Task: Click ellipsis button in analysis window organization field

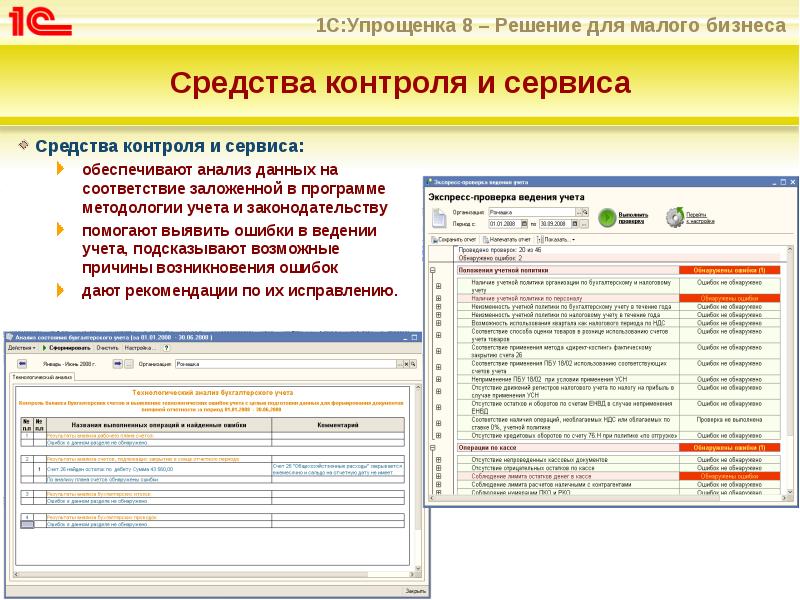Action: pos(399,364)
